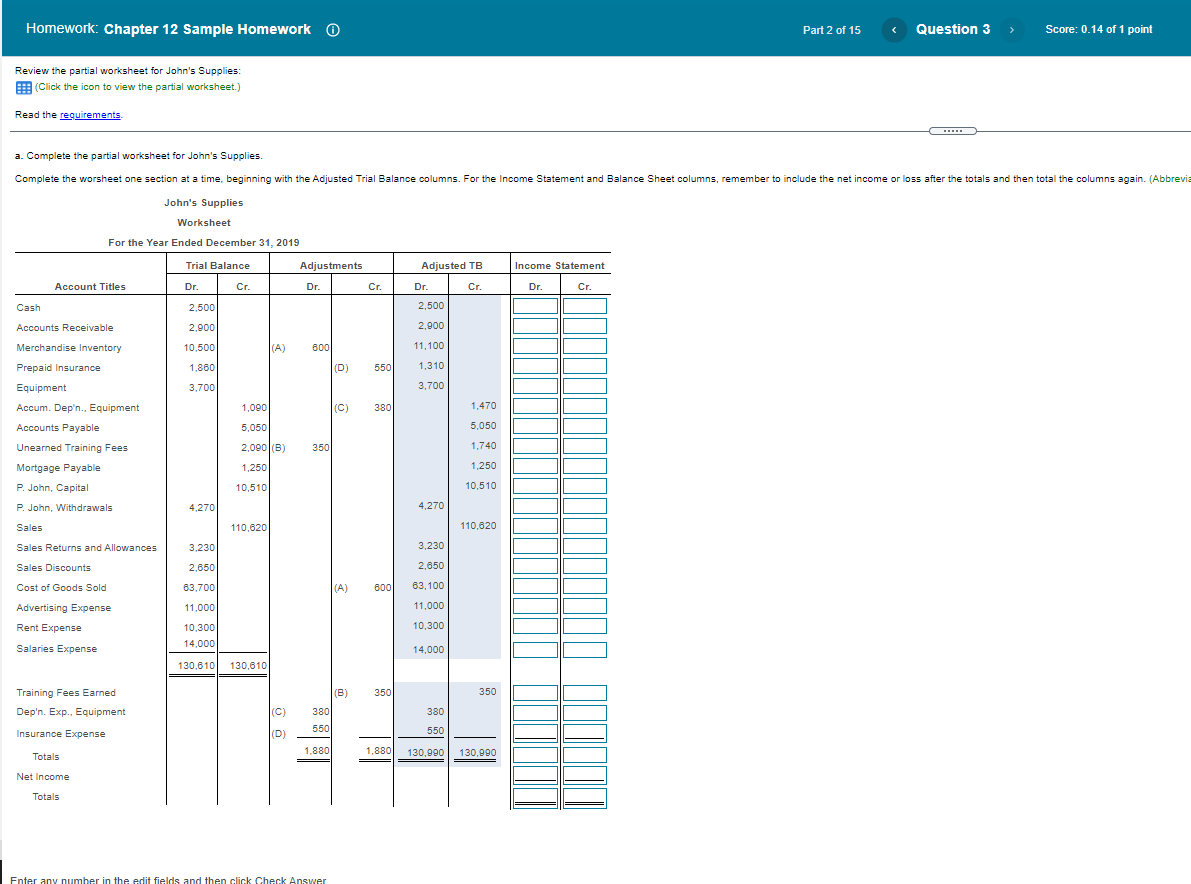Click Accounts Receivable Income Statement Dr. field

[535, 326]
